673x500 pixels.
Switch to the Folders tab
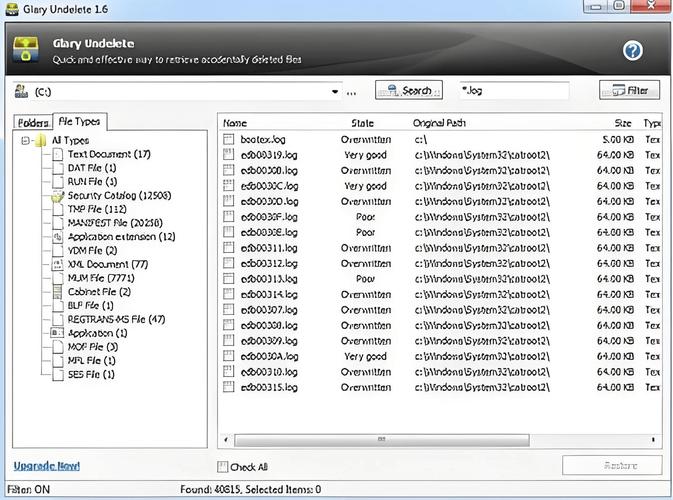tap(33, 123)
